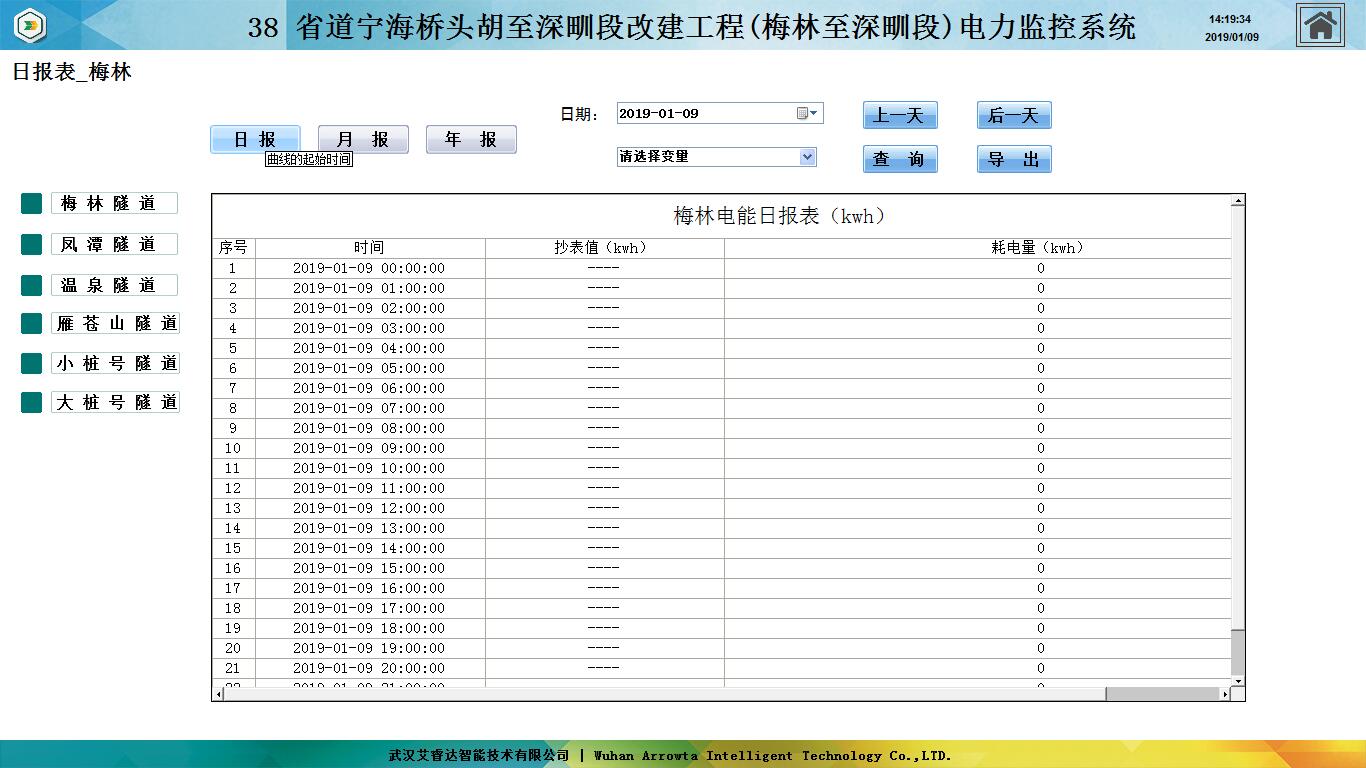The height and width of the screenshot is (768, 1366).
Task: Switch to the 年报 yearly report tab
Action: pos(471,140)
